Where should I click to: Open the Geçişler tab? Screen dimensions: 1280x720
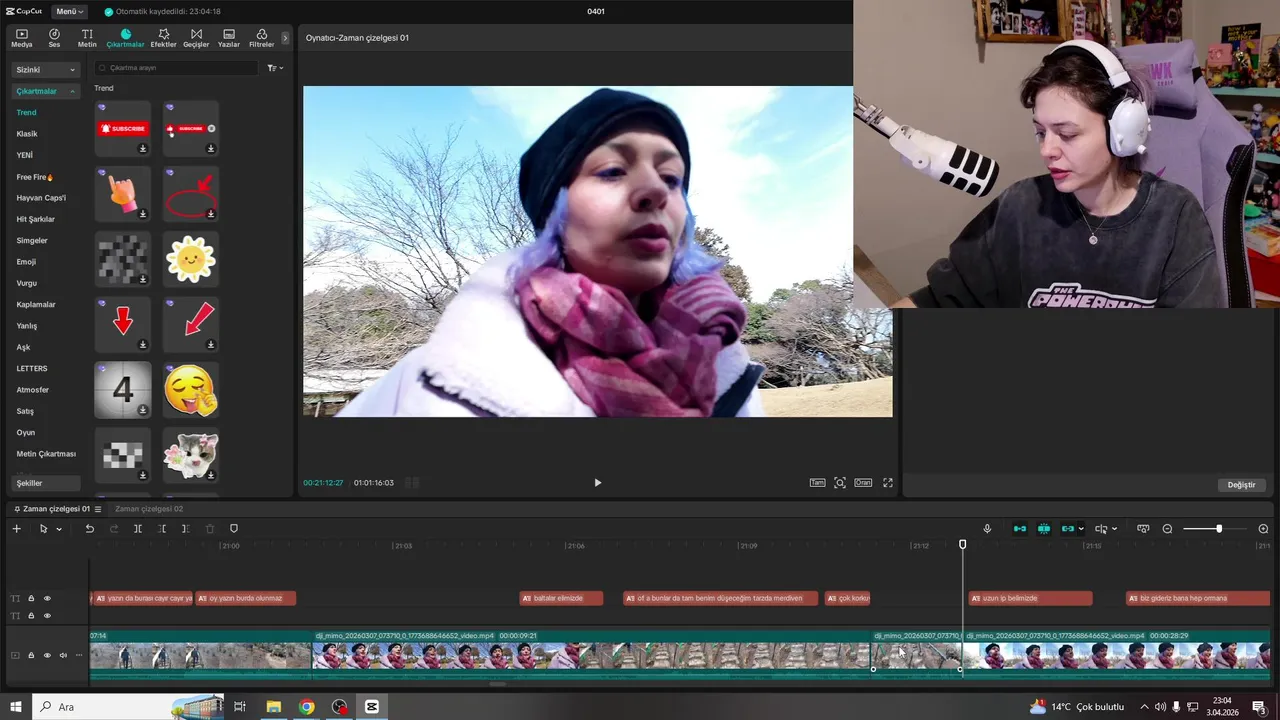[x=196, y=38]
